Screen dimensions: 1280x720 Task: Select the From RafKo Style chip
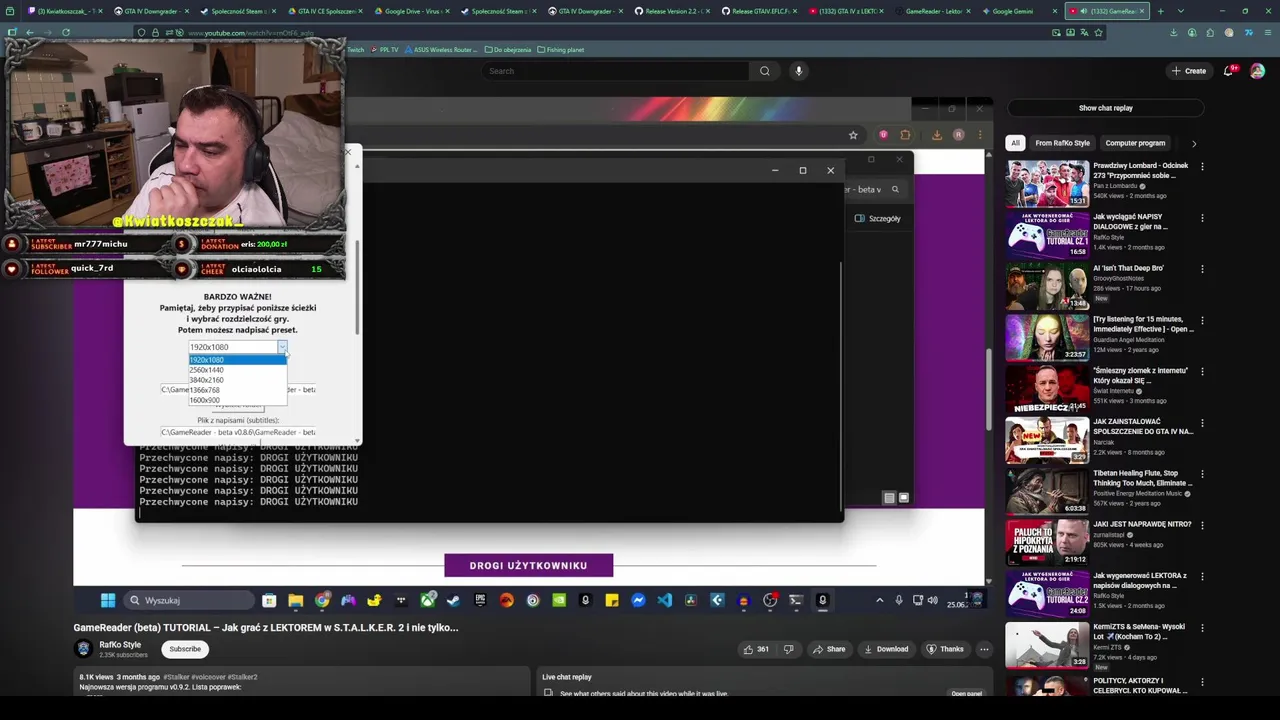(x=1062, y=143)
